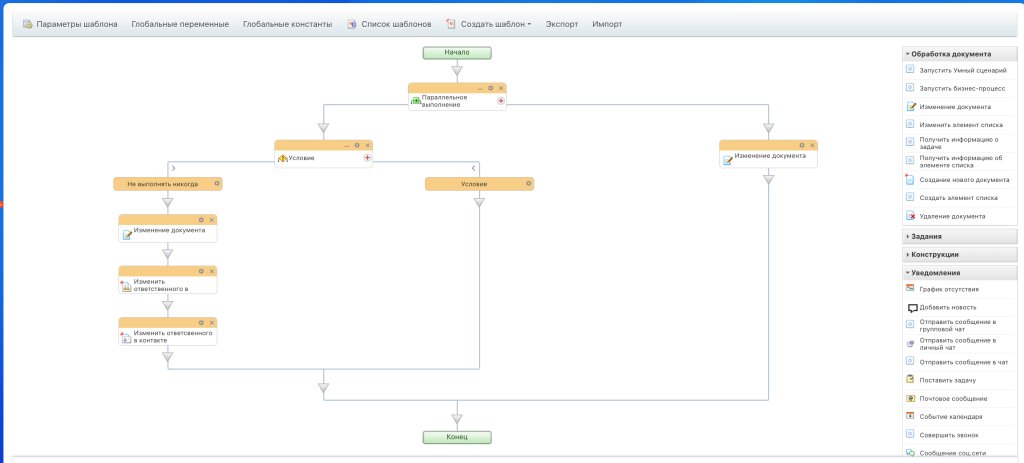Open gear settings of Не выполнять никогда branch
This screenshot has width=1024, height=463.
tap(217, 184)
